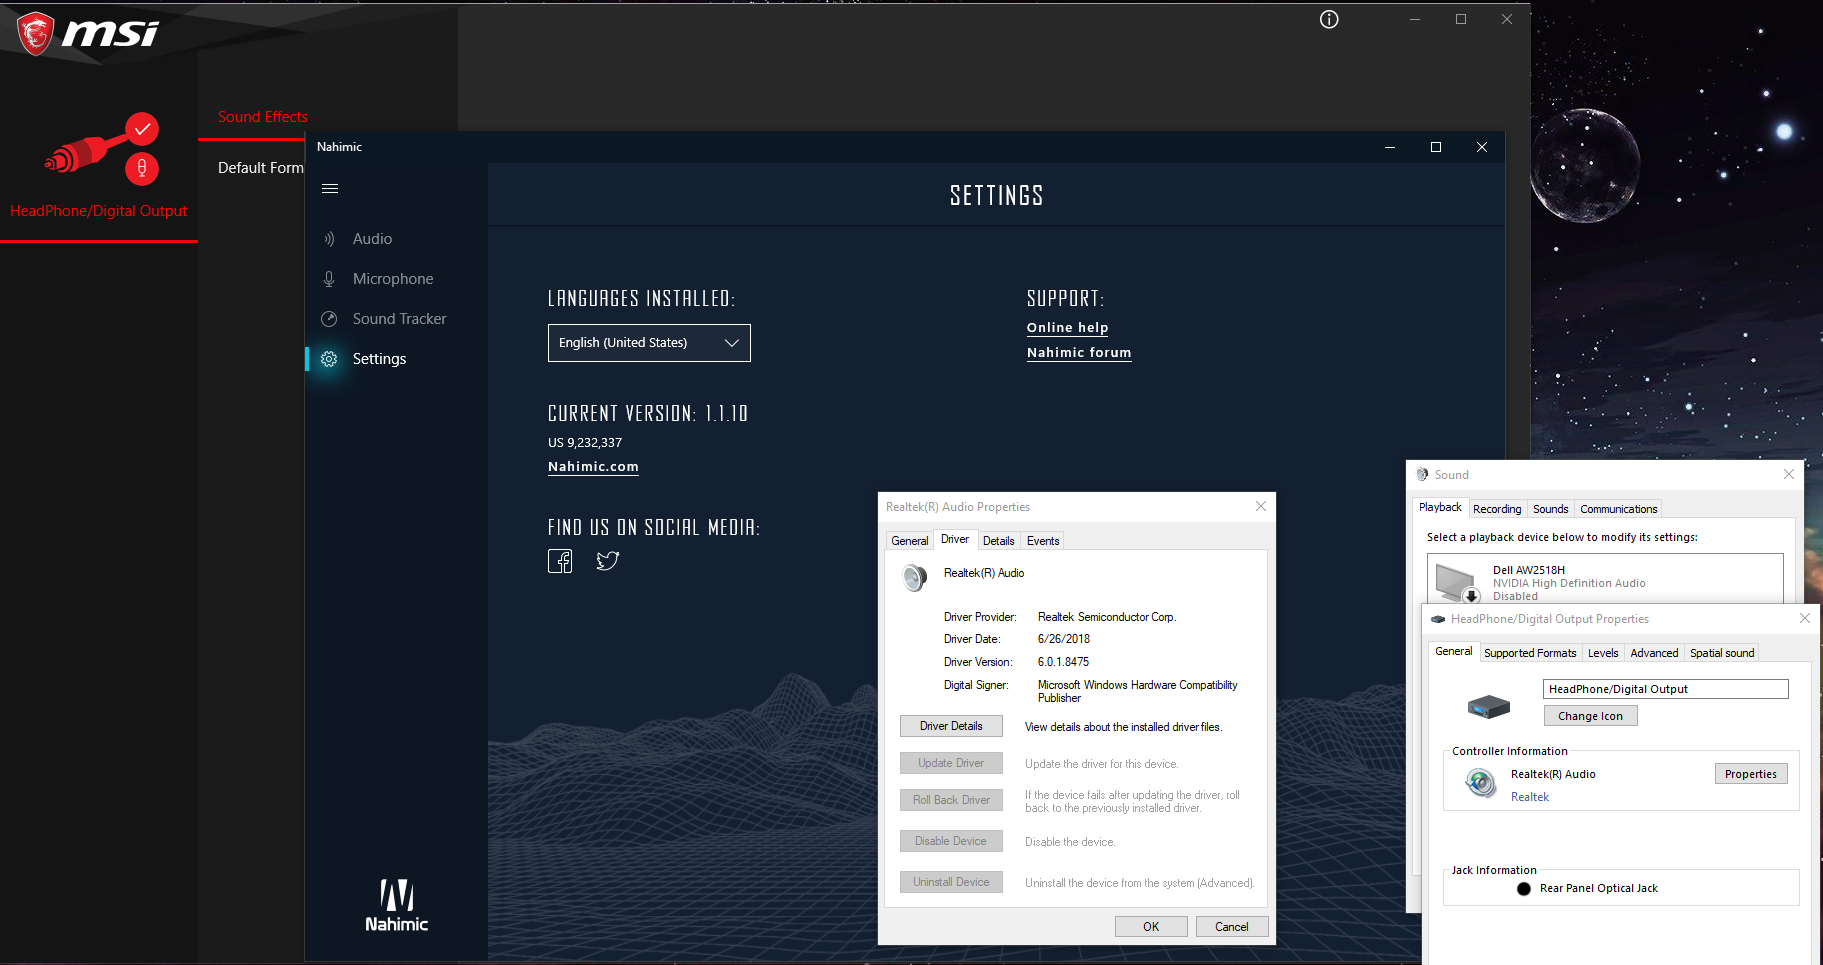The width and height of the screenshot is (1823, 965).
Task: Click the Realtek(R) Audio controller icon
Action: click(x=1480, y=782)
